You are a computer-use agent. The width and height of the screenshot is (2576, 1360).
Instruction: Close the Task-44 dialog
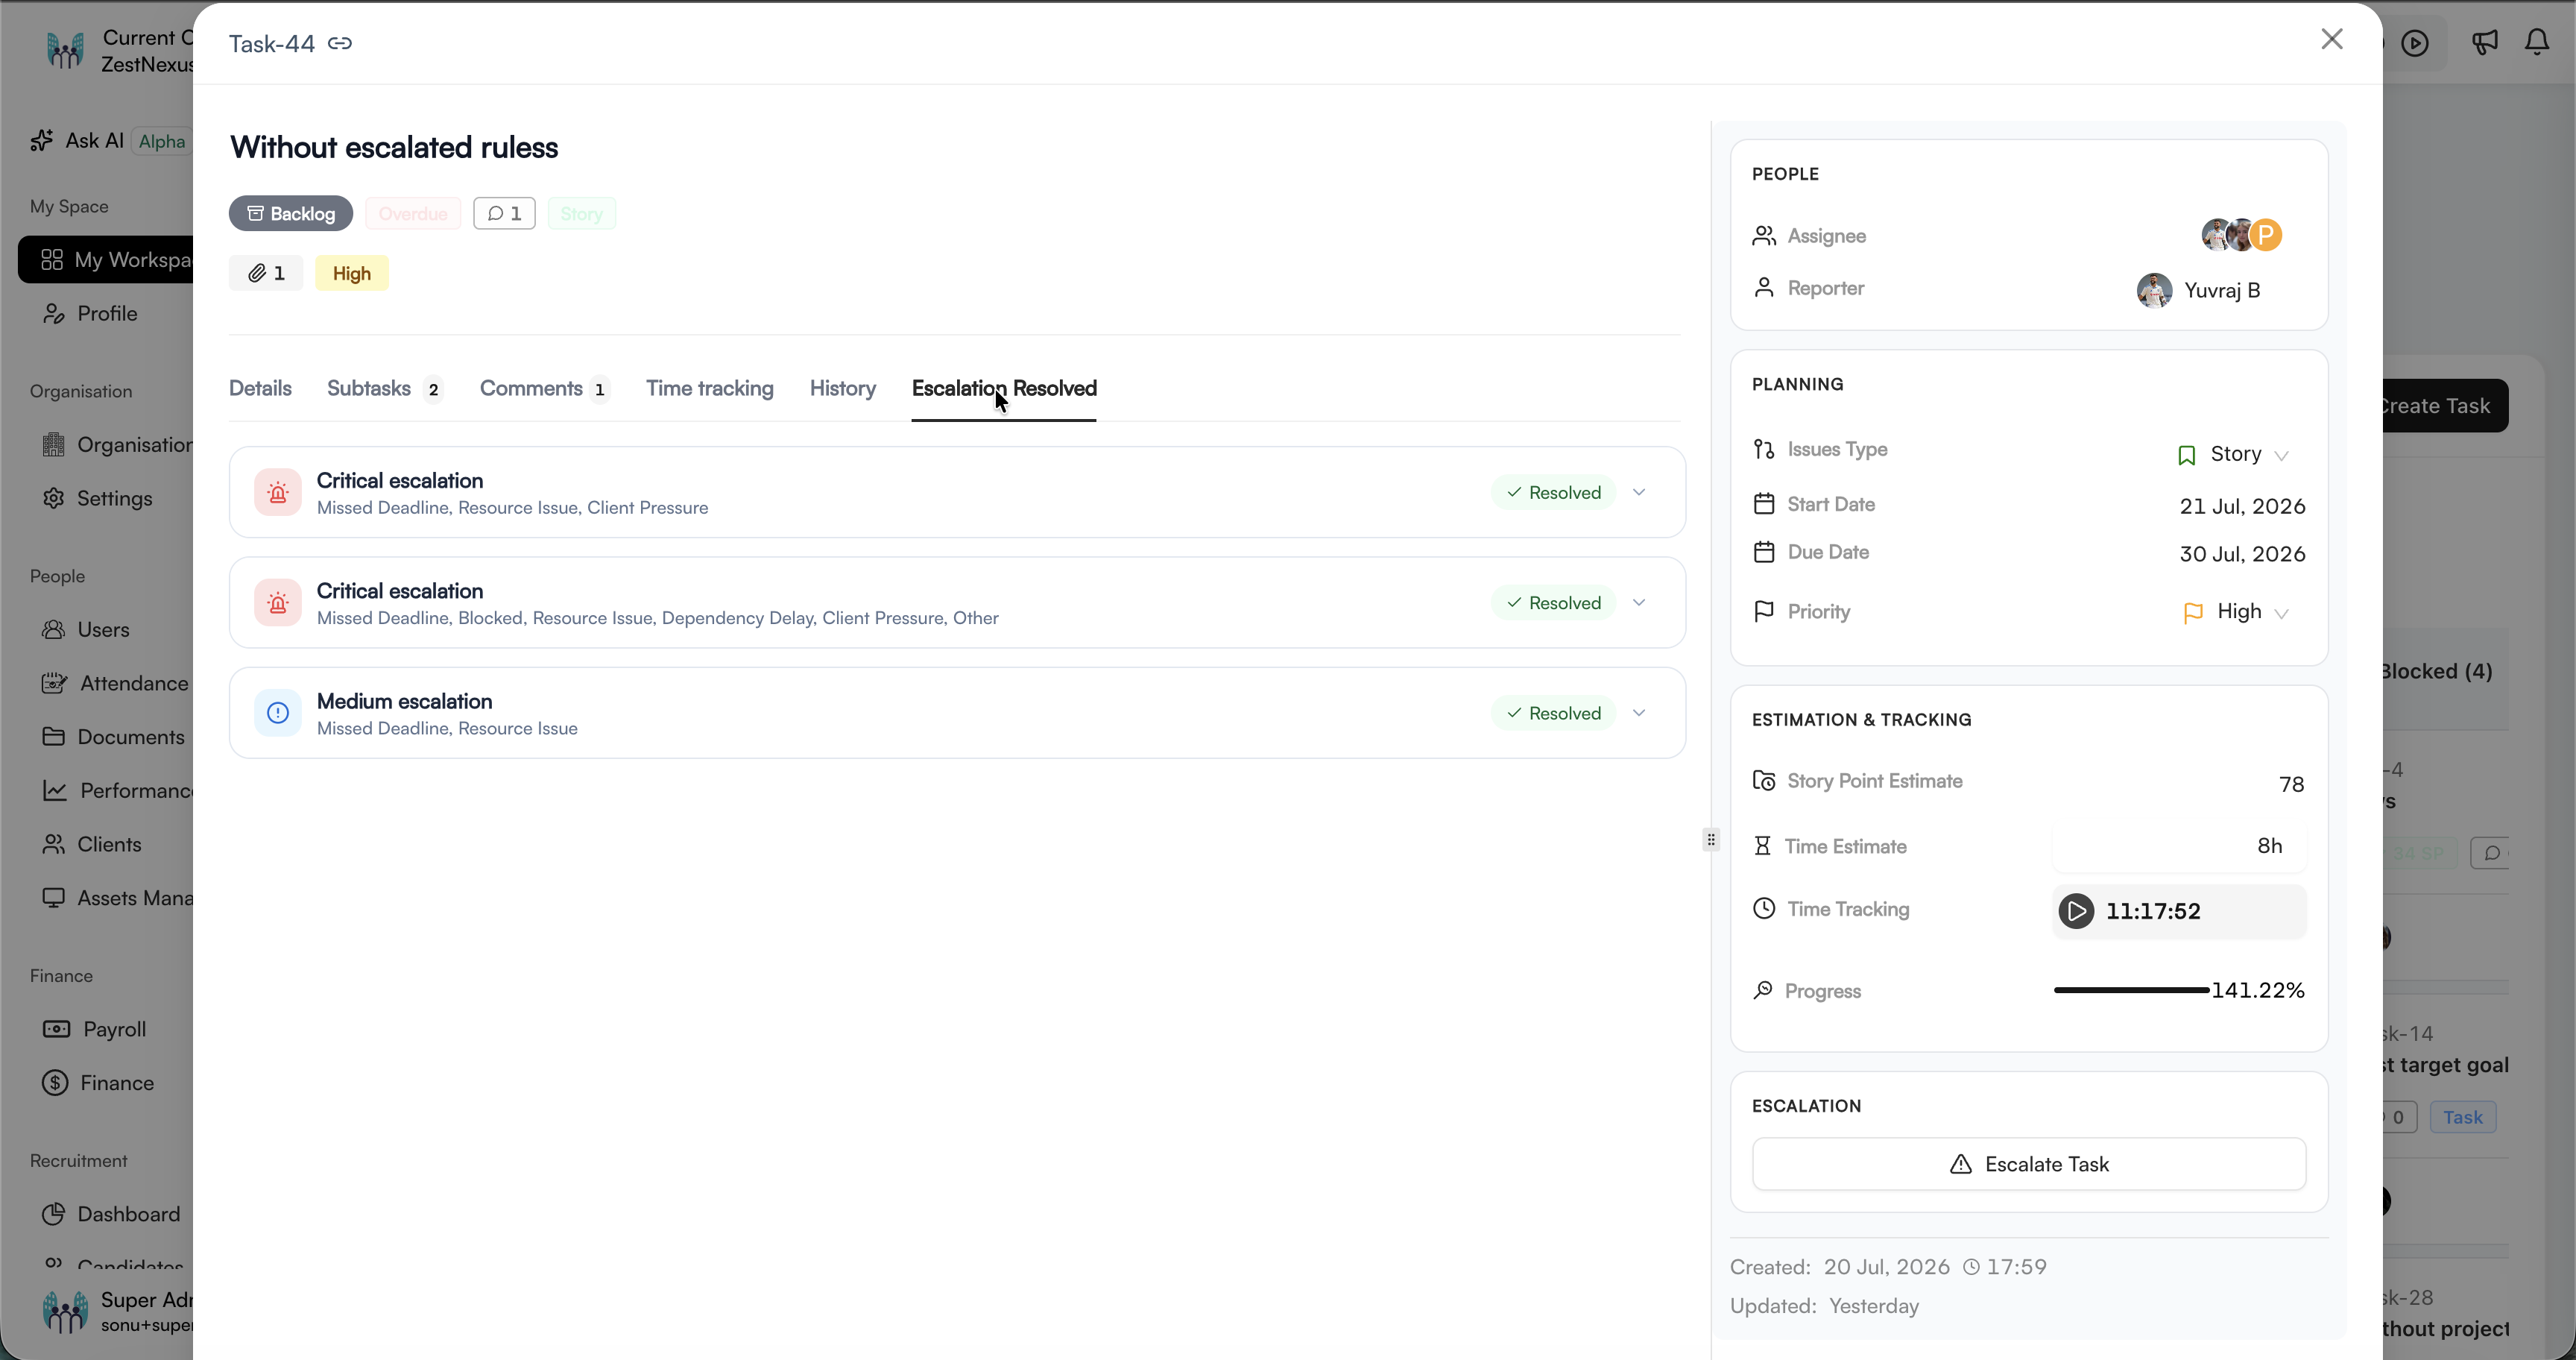pos(2331,39)
